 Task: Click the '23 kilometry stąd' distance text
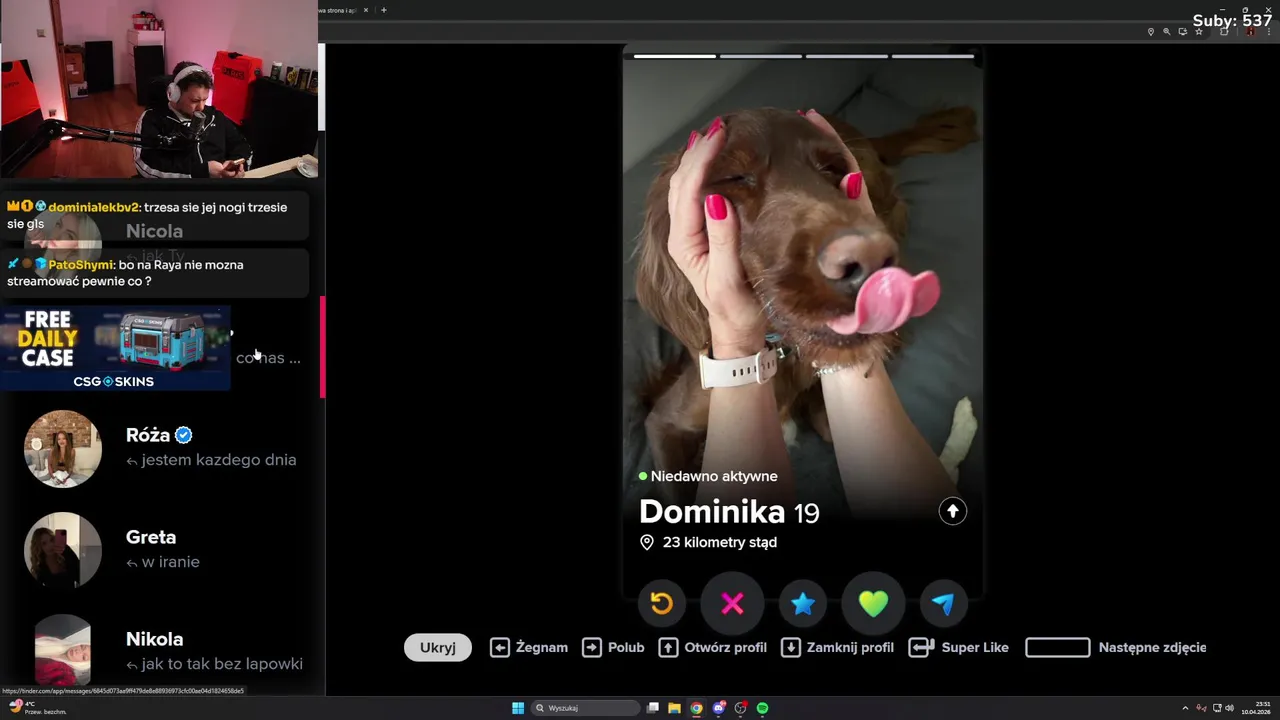pos(720,542)
